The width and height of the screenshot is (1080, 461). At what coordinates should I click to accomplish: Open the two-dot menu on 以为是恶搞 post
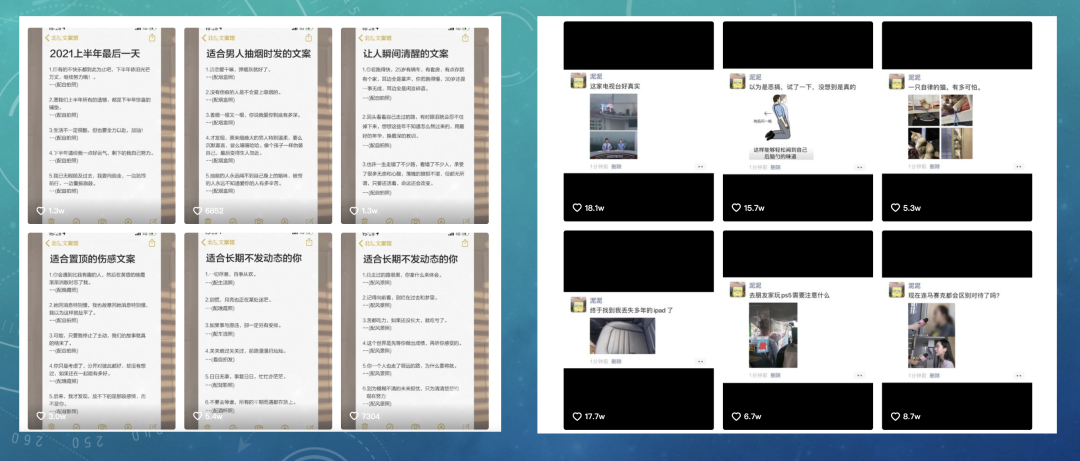pyautogui.click(x=860, y=167)
